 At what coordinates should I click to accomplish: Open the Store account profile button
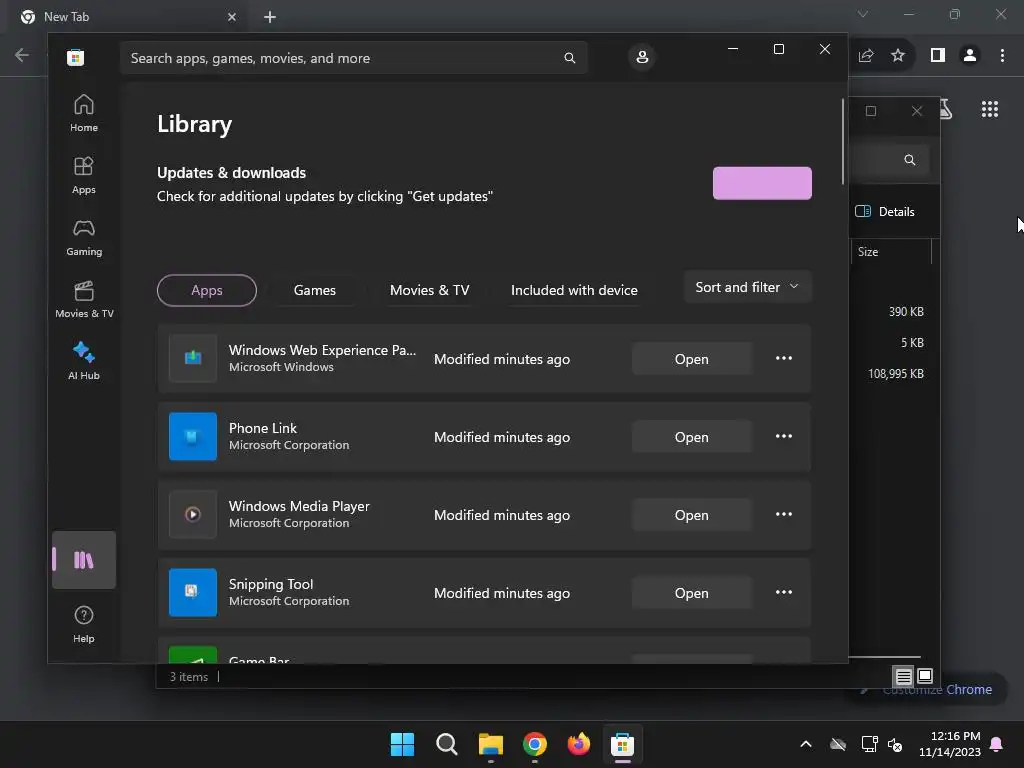[642, 57]
